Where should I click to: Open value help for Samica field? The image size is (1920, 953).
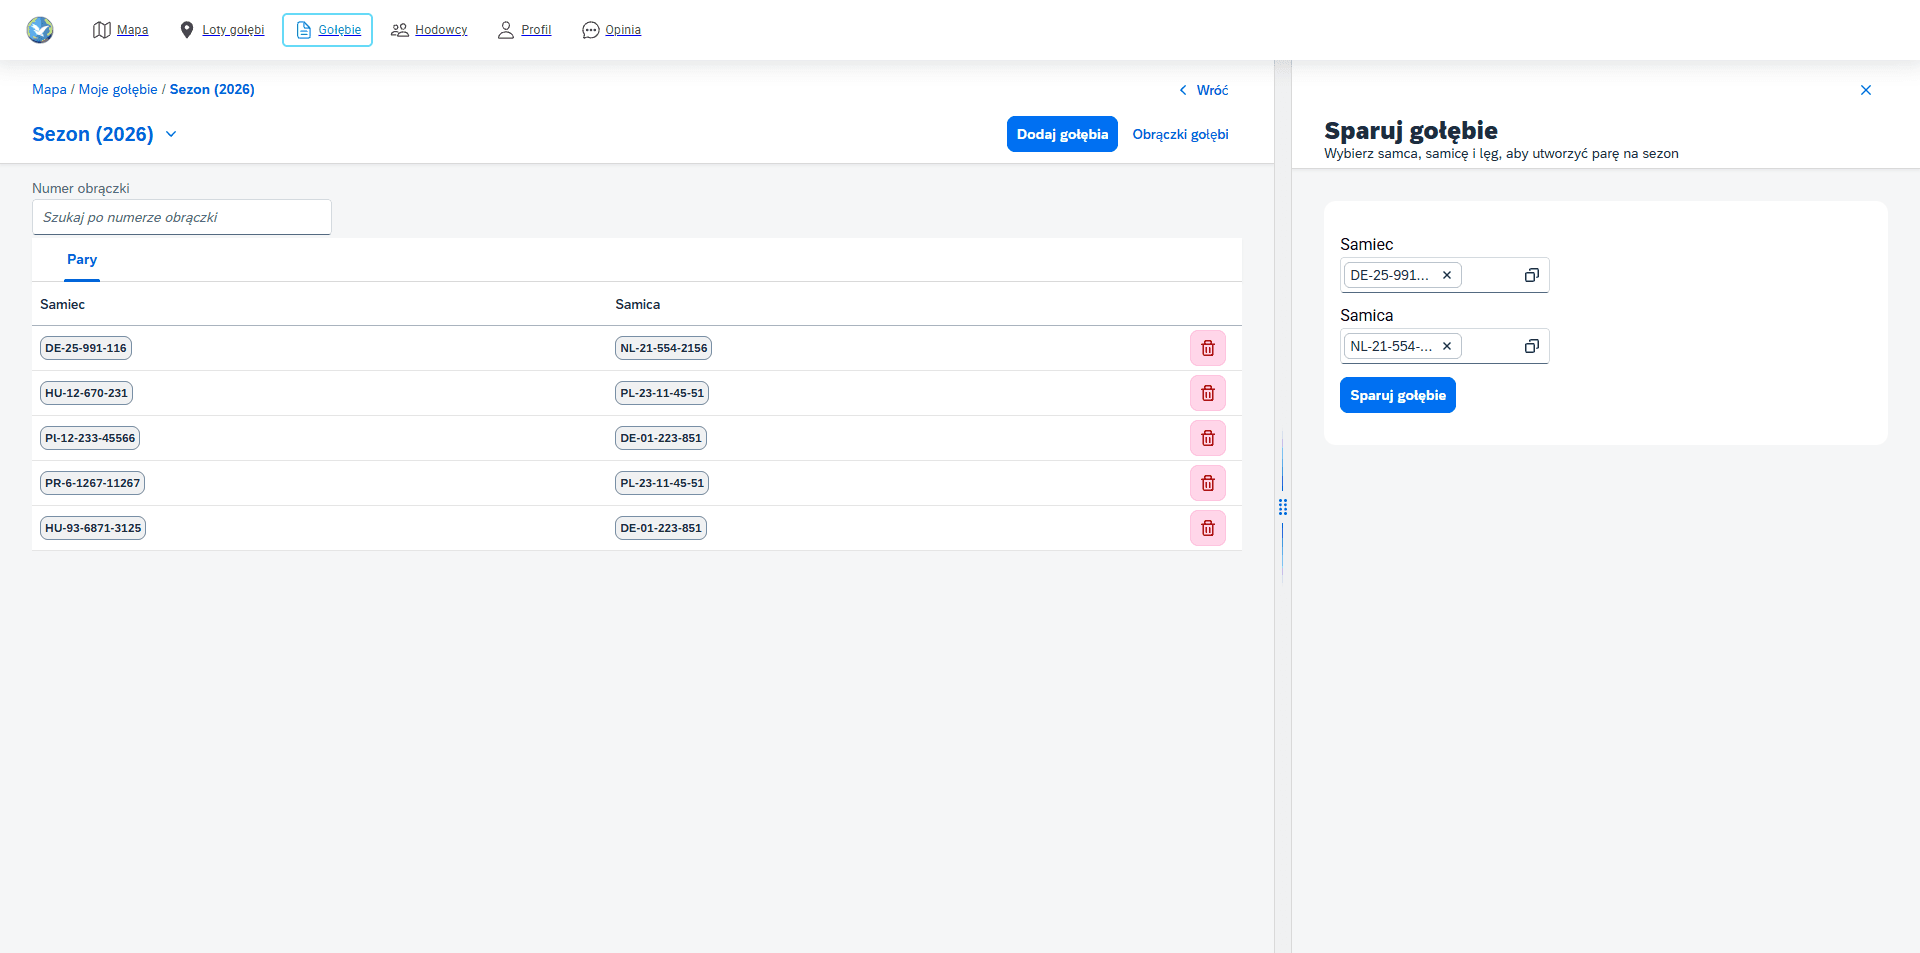click(x=1531, y=346)
